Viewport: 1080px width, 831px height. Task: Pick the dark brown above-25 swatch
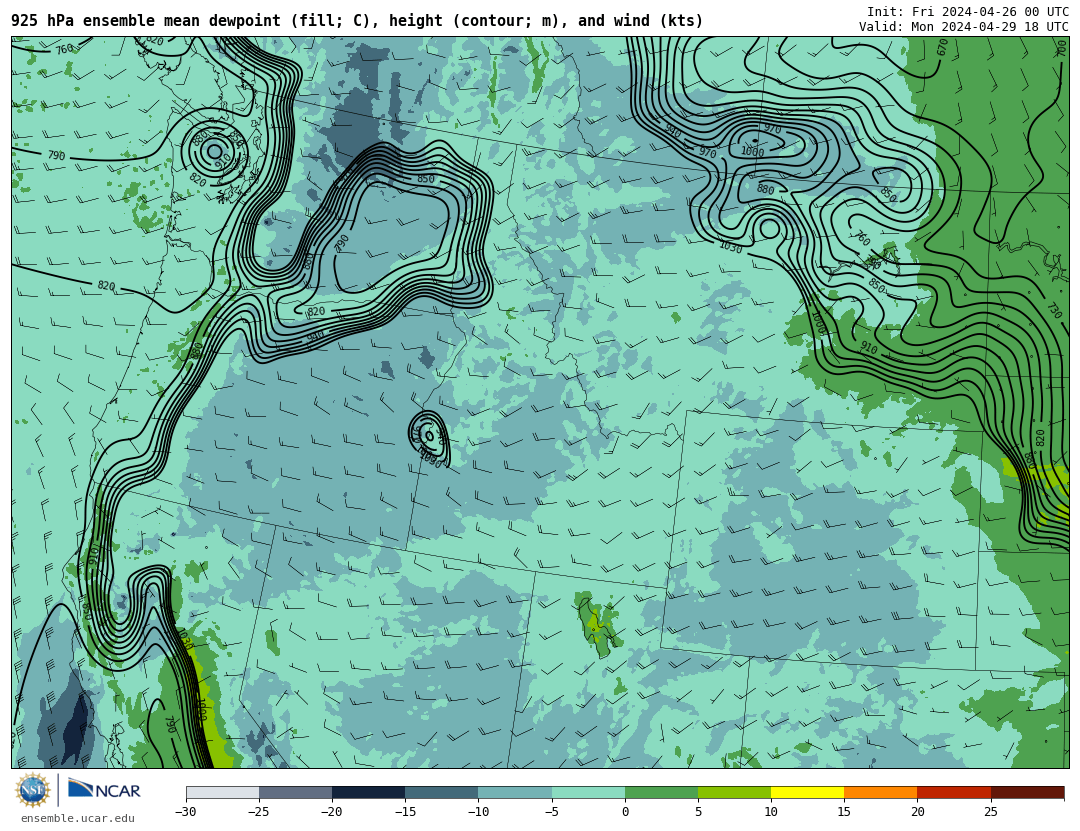click(1027, 793)
